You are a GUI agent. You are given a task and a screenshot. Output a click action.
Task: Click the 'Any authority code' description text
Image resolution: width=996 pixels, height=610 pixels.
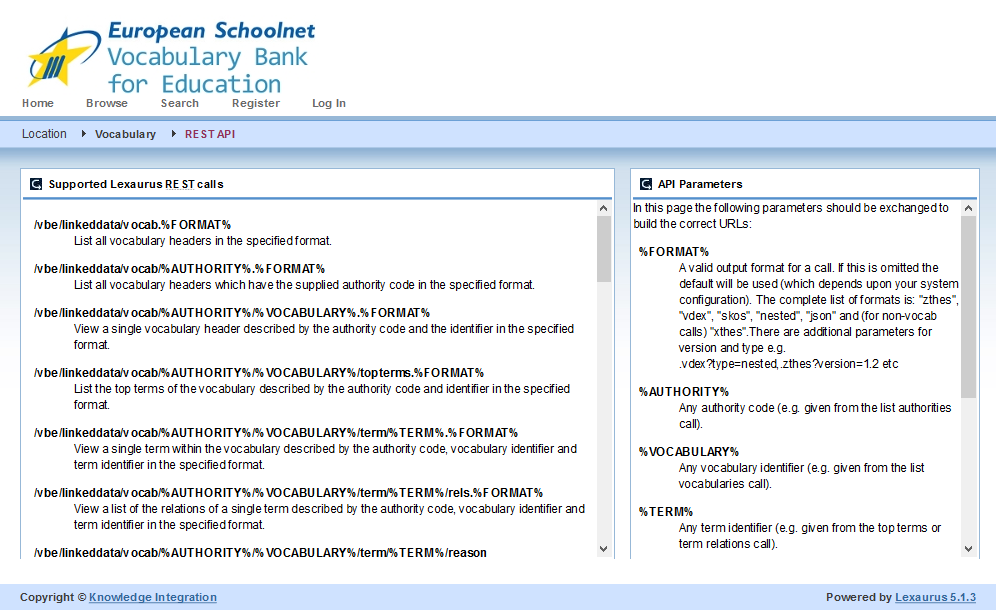(815, 416)
